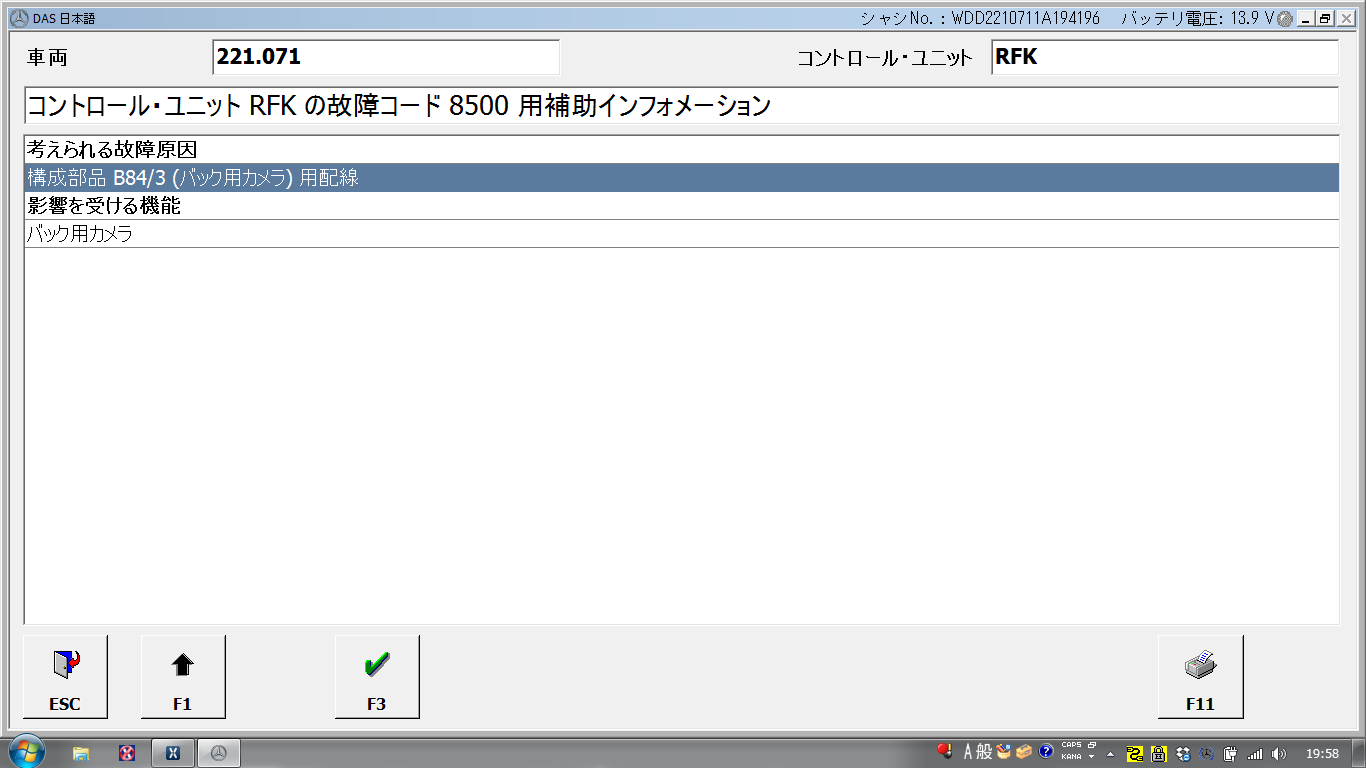Screen dimensions: 1366x768
Task: Open the network signal tray icon
Action: pyautogui.click(x=1255, y=753)
